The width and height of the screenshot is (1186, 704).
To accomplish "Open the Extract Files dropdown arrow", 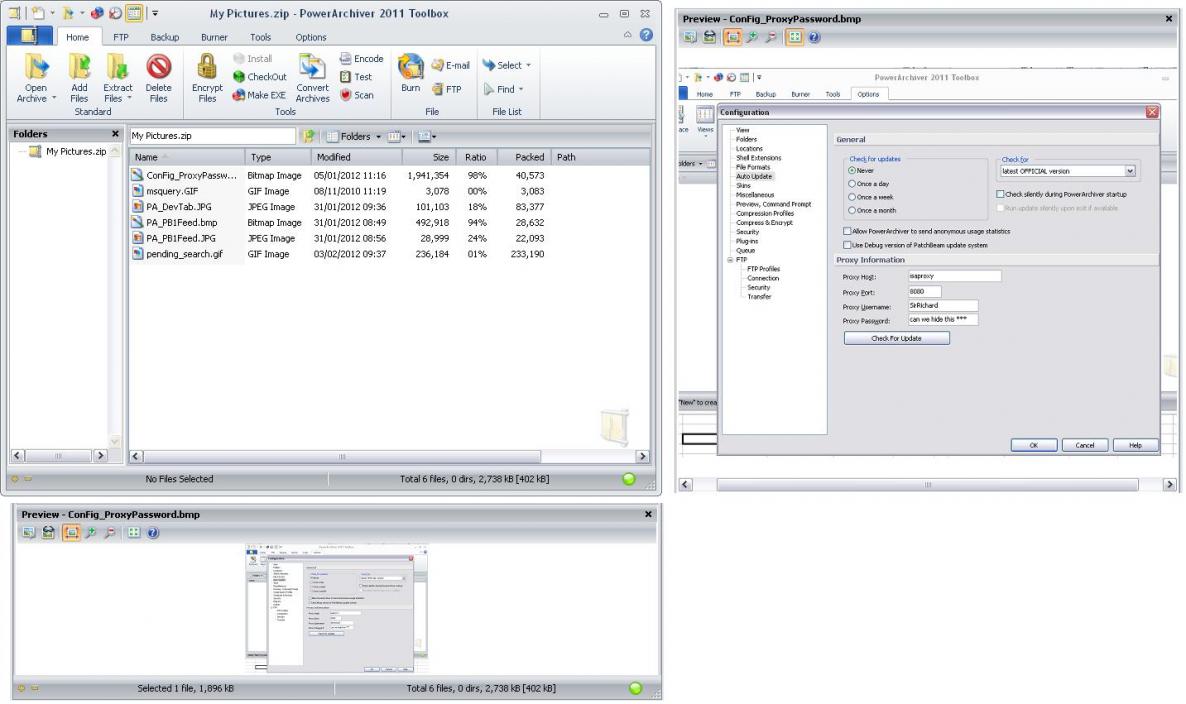I will 129,98.
